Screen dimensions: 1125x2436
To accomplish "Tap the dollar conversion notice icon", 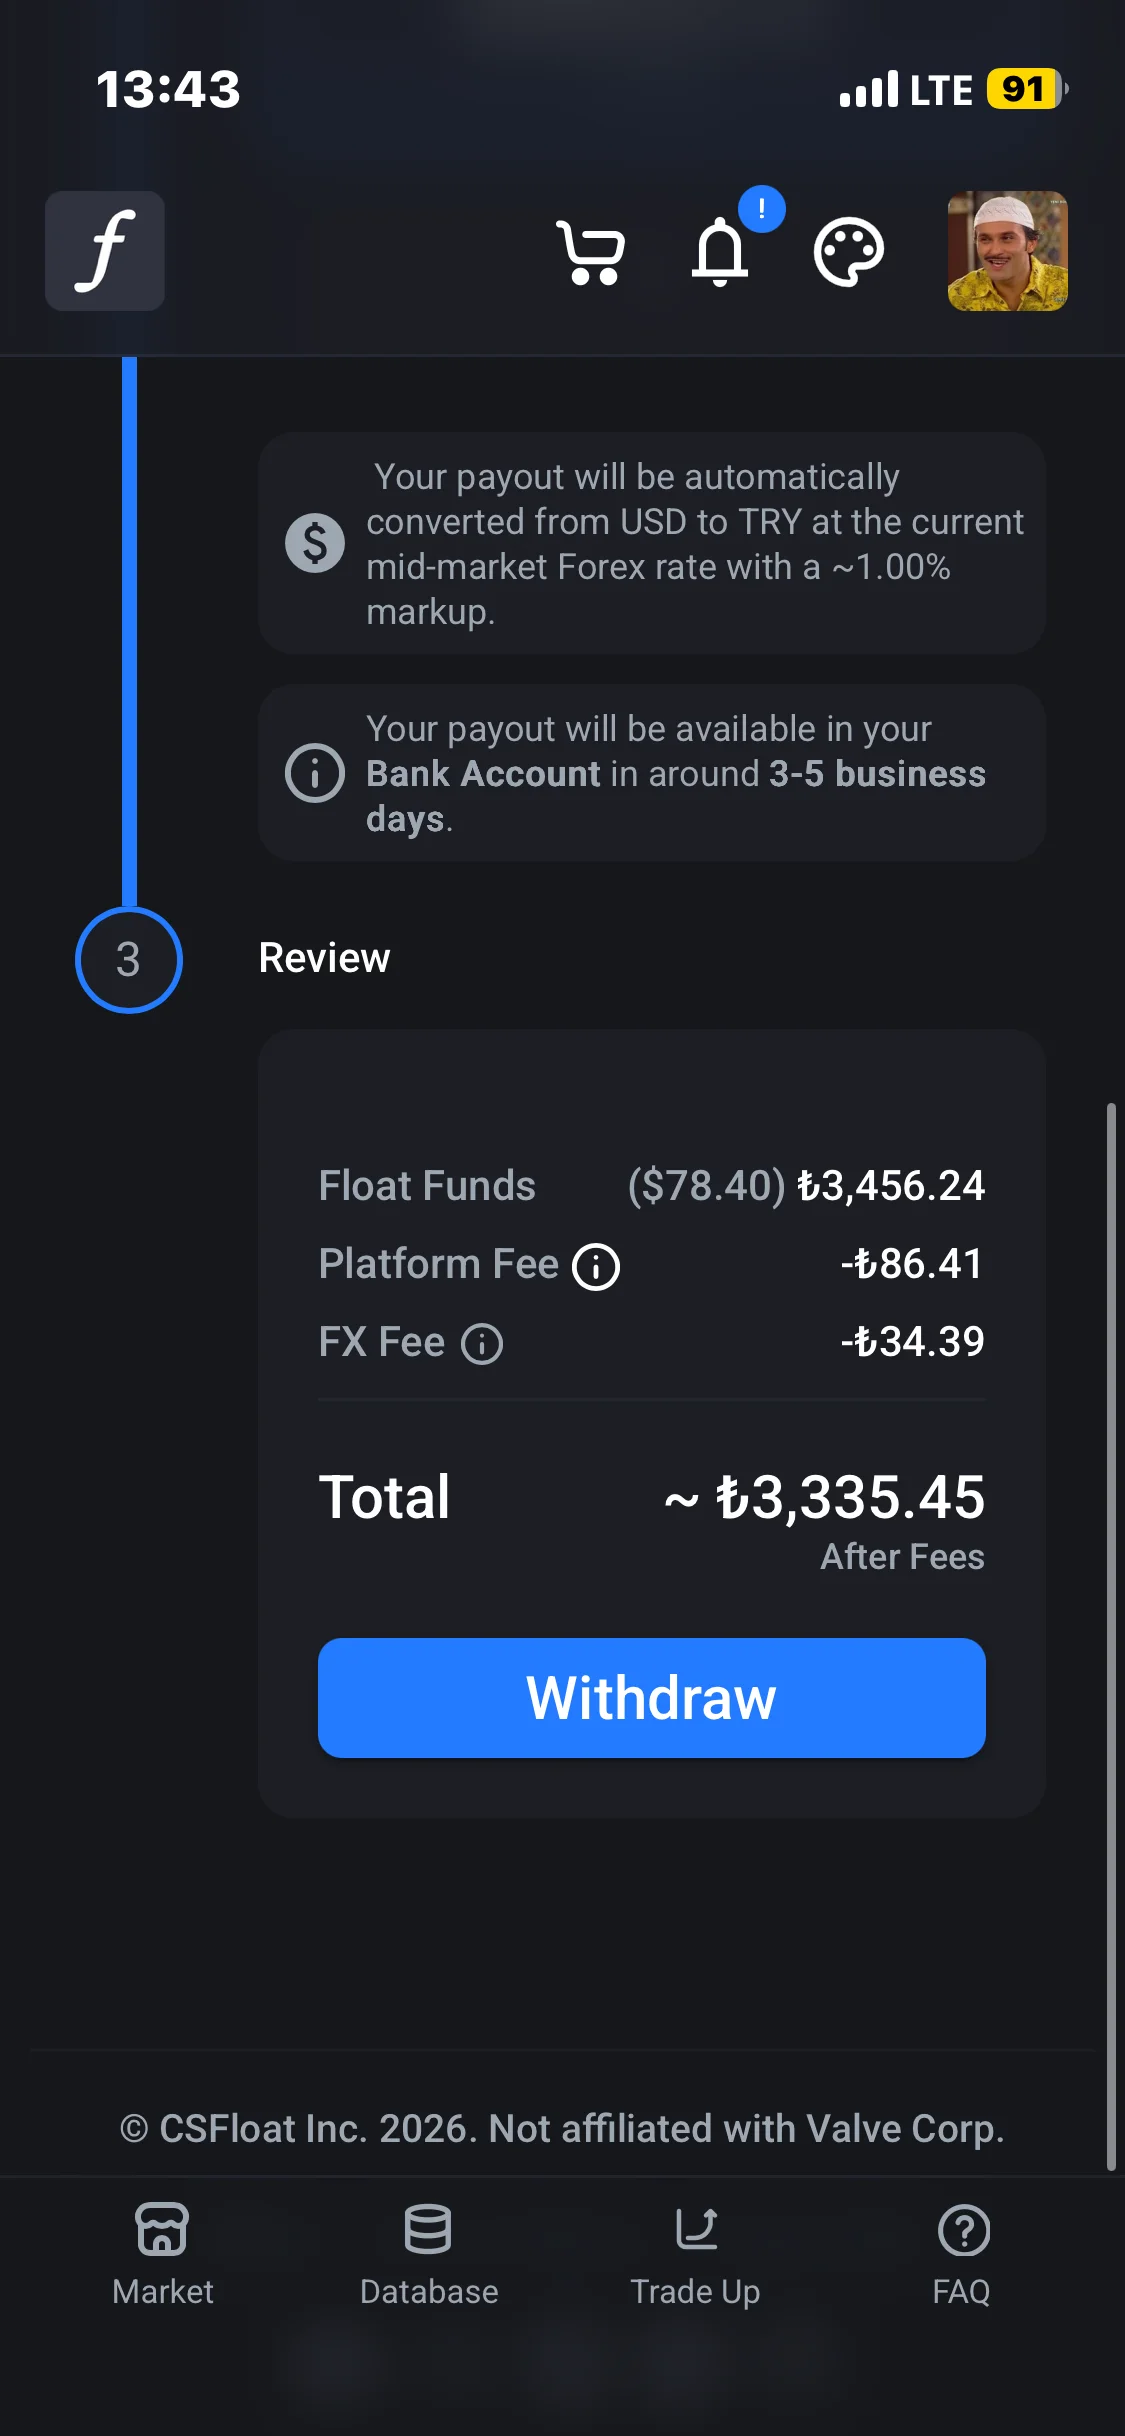I will [x=315, y=543].
